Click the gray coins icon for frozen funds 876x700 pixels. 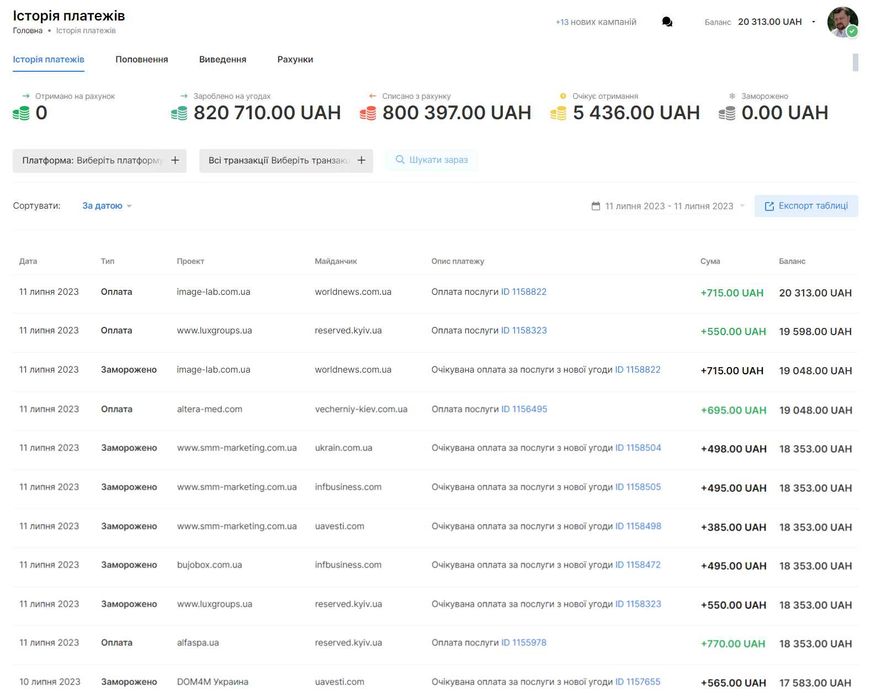[x=727, y=114]
